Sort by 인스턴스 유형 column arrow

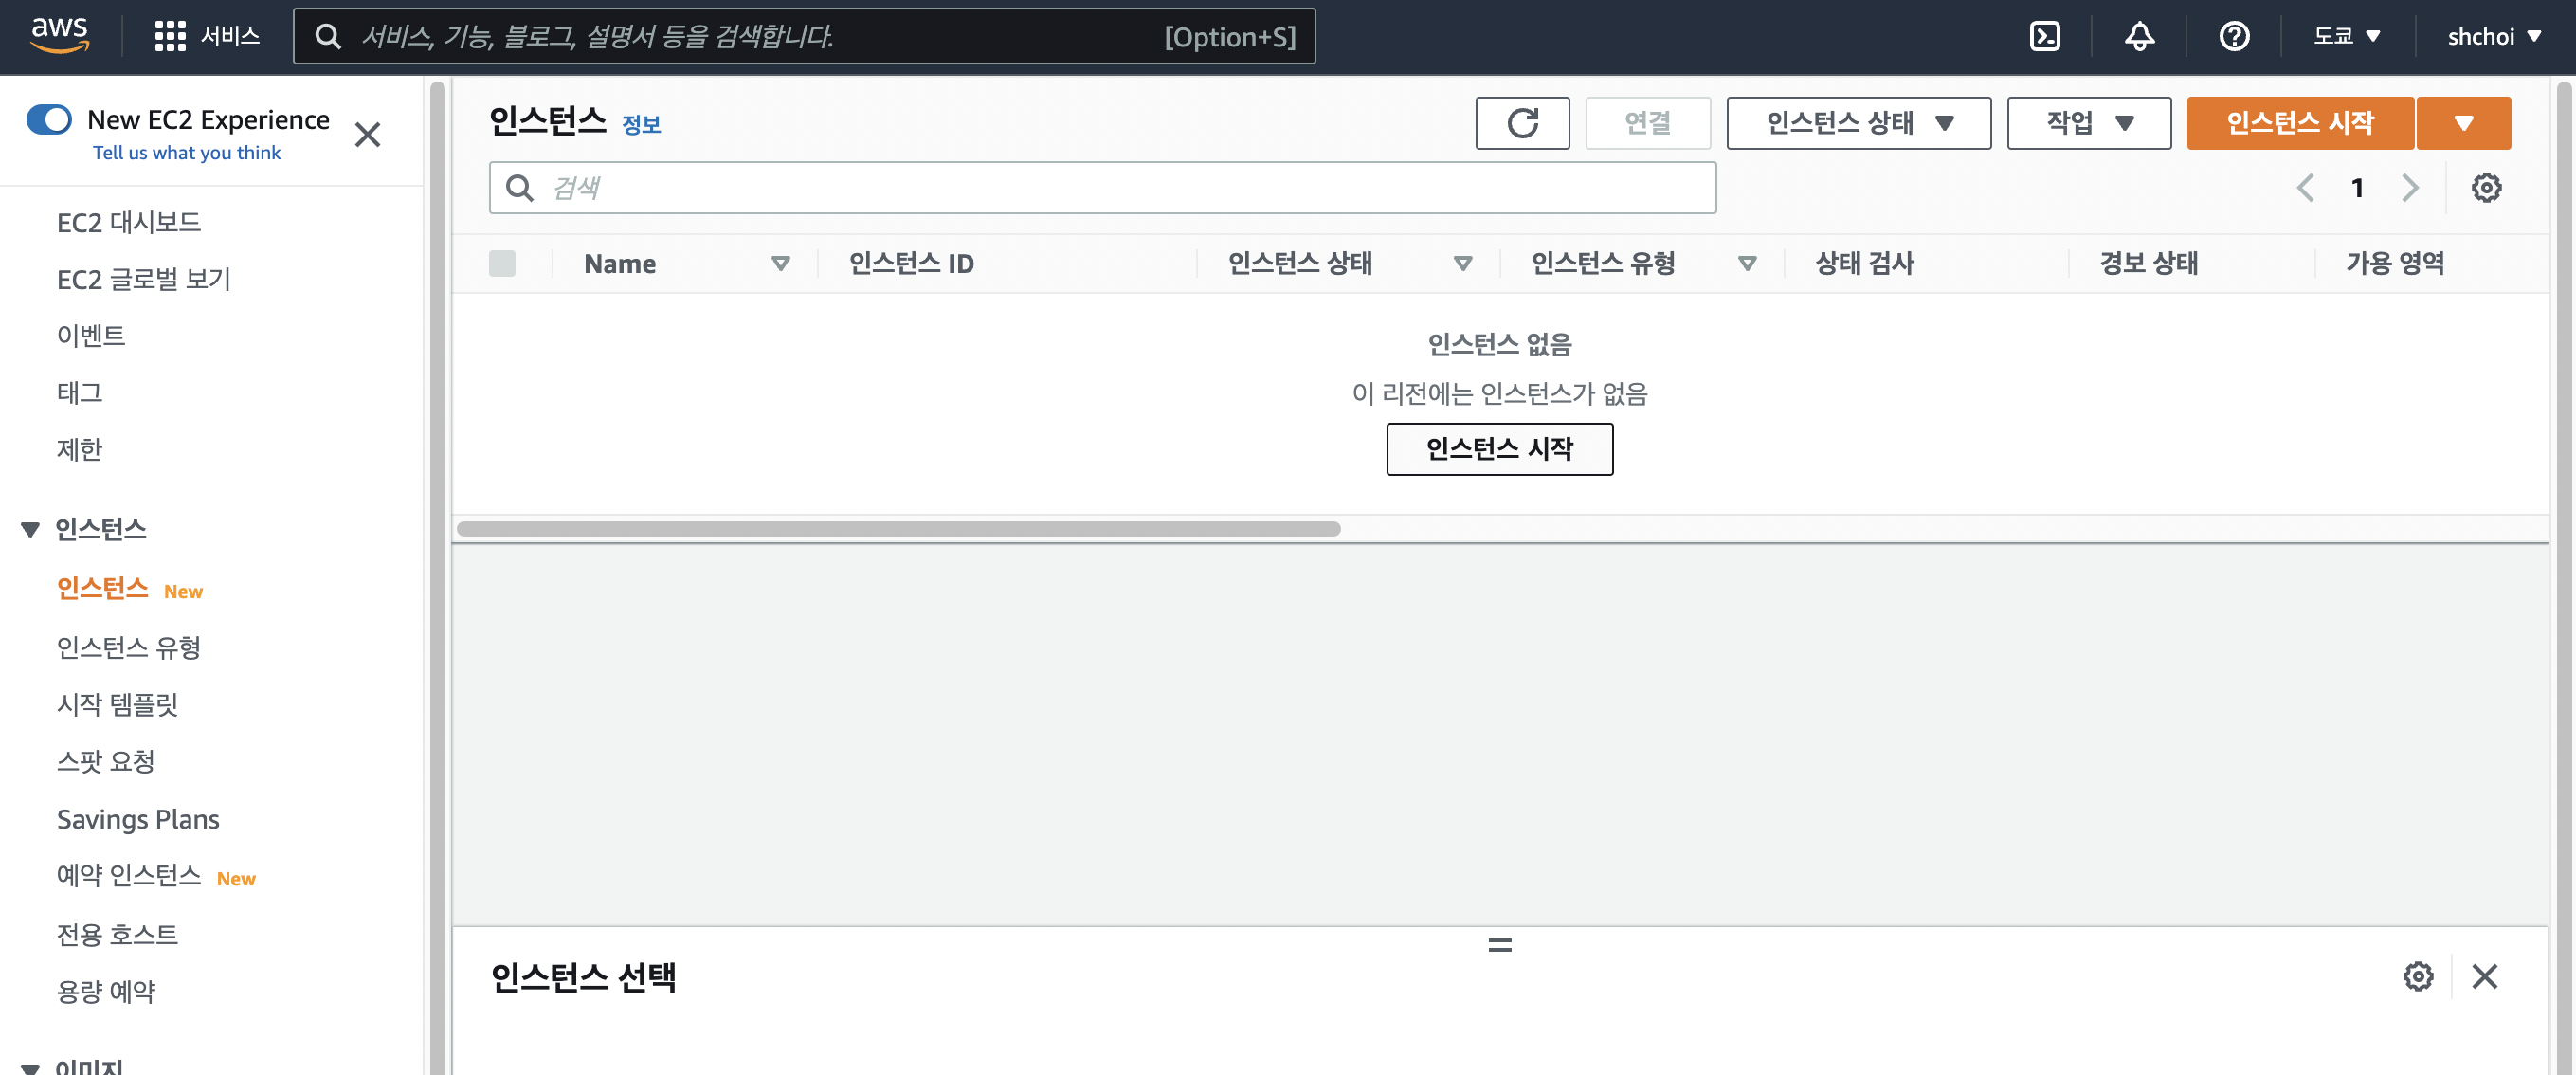click(1747, 263)
